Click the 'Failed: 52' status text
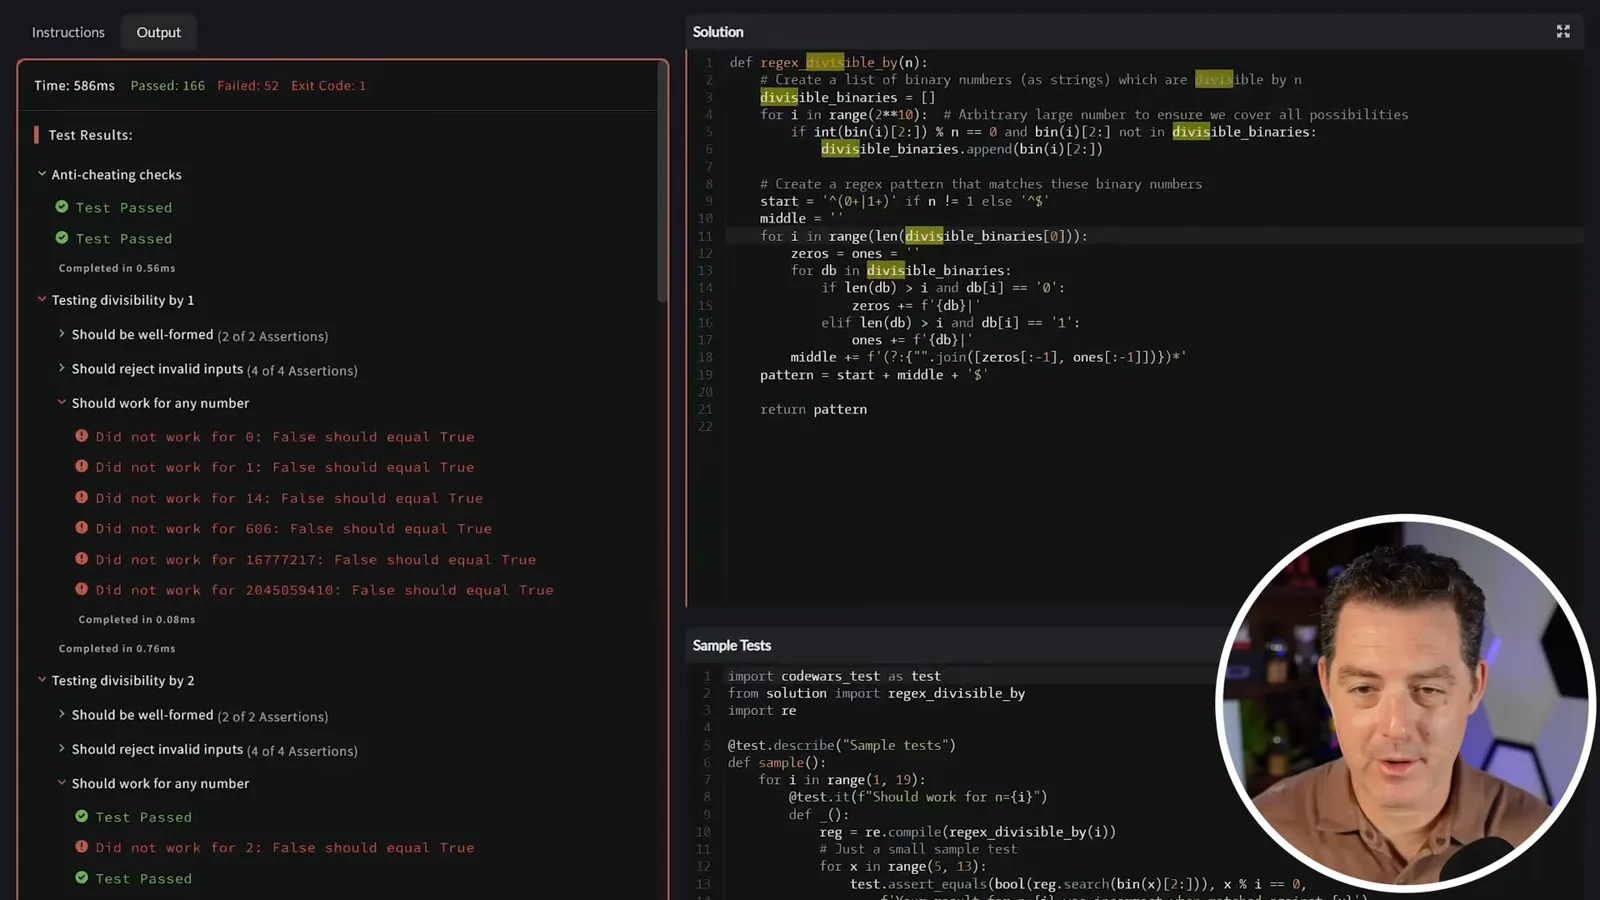The height and width of the screenshot is (900, 1600). pyautogui.click(x=248, y=86)
